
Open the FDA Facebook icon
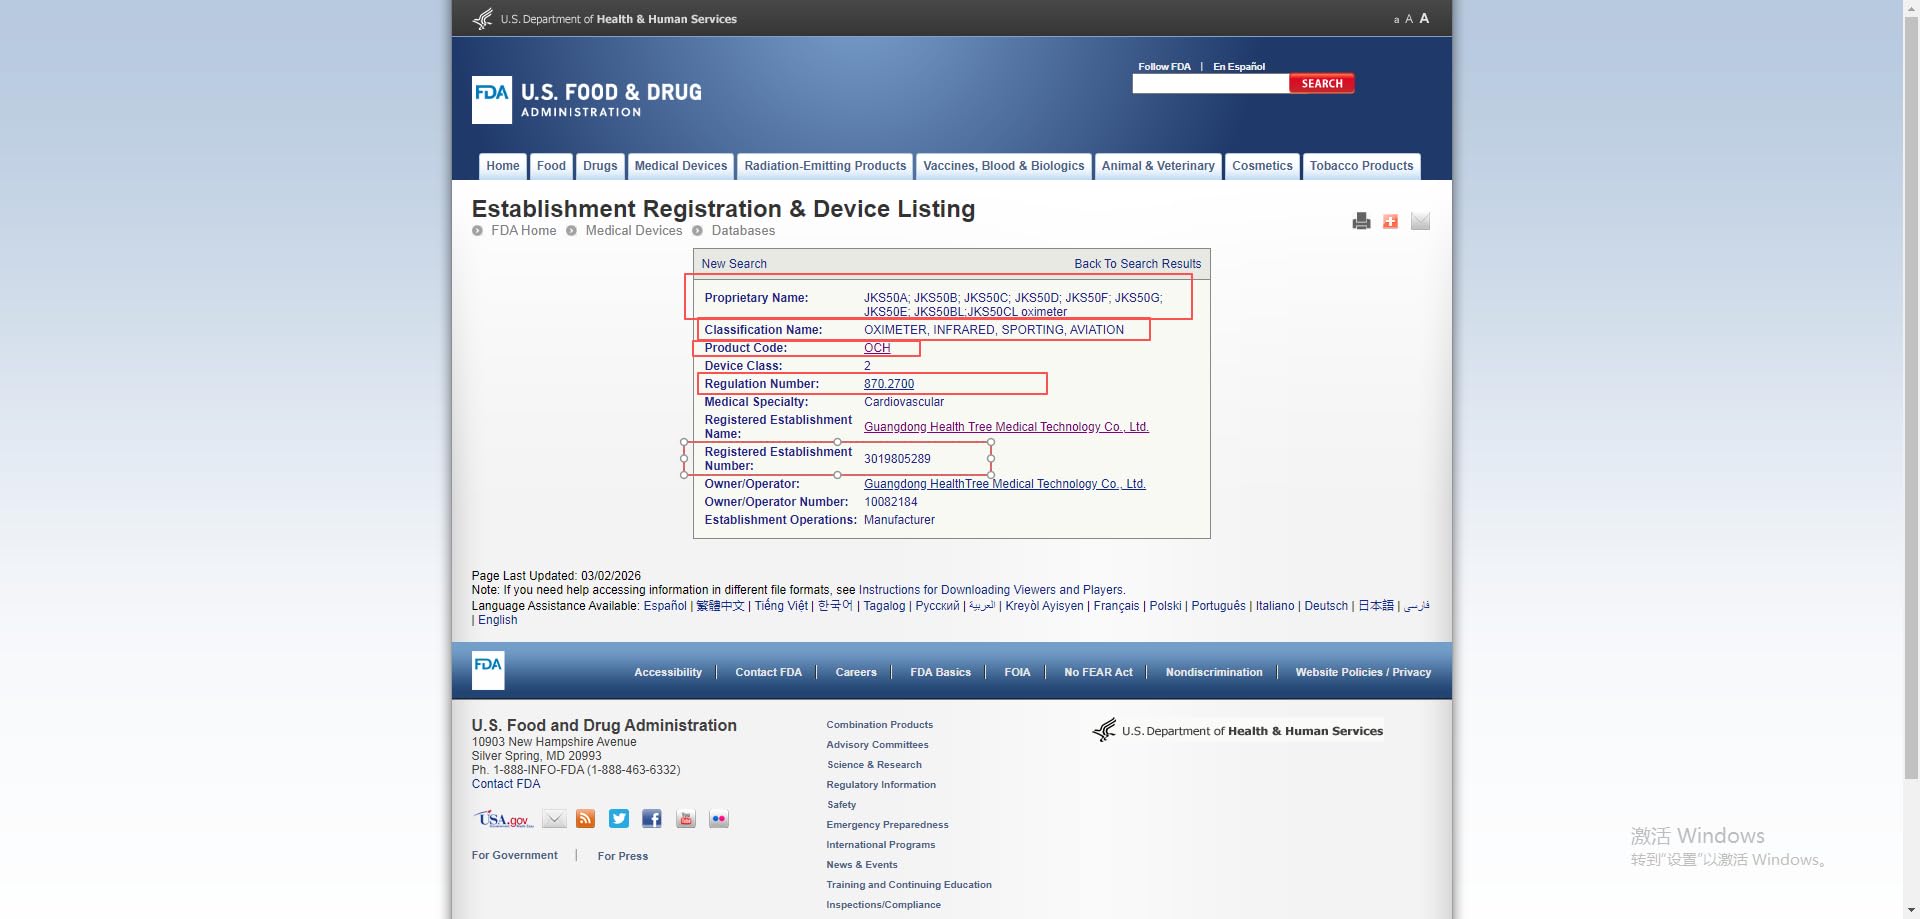[x=652, y=819]
